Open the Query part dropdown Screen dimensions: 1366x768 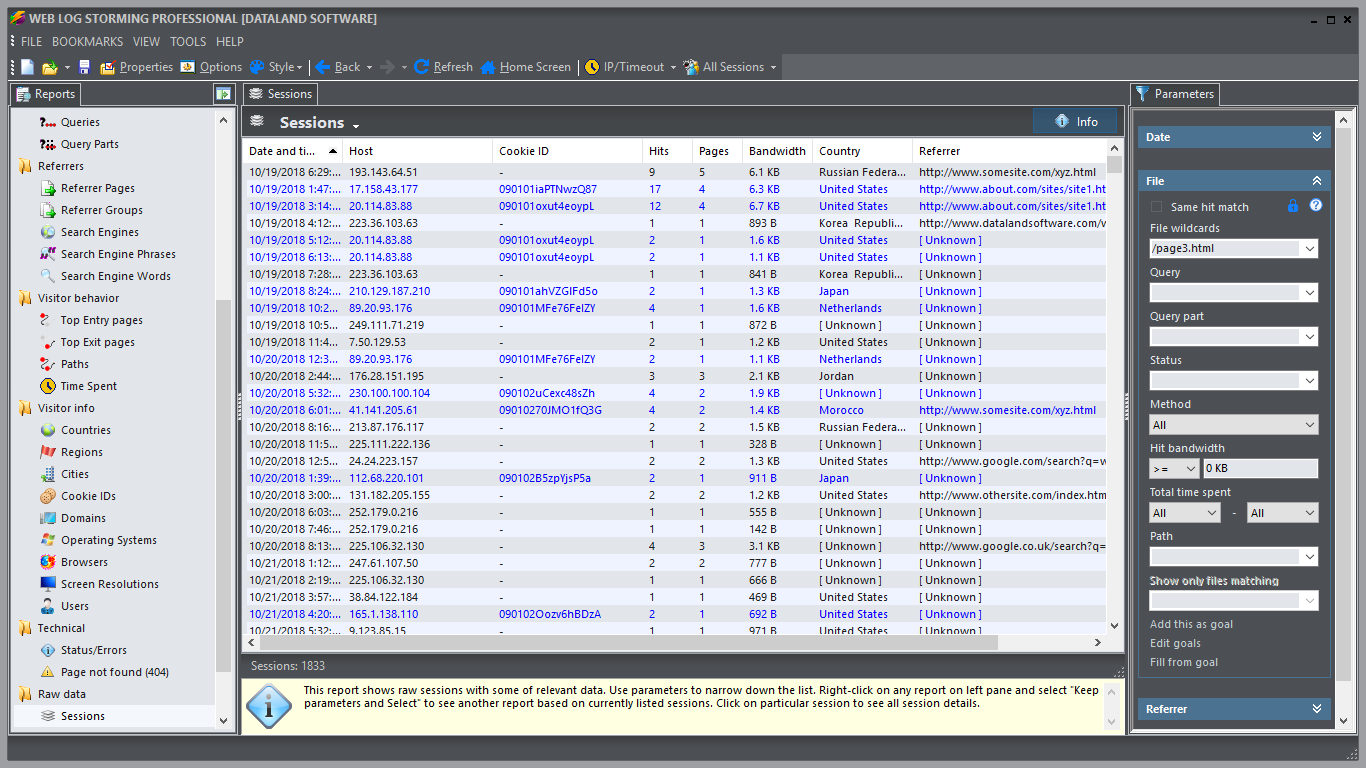(x=1309, y=337)
